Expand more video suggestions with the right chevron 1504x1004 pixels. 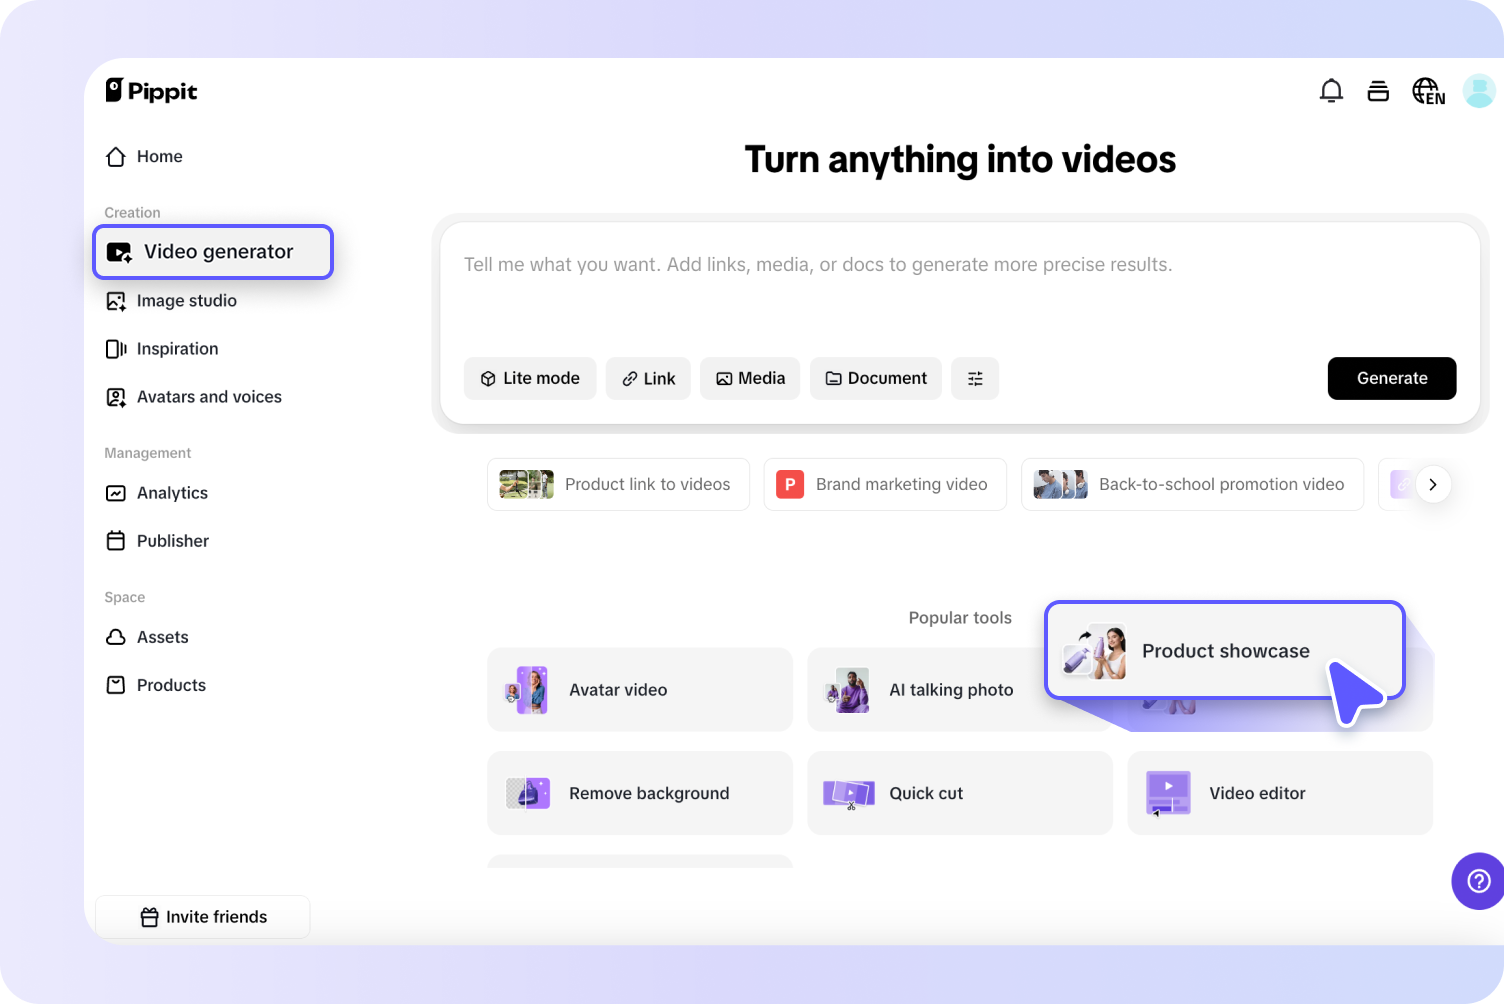point(1433,484)
